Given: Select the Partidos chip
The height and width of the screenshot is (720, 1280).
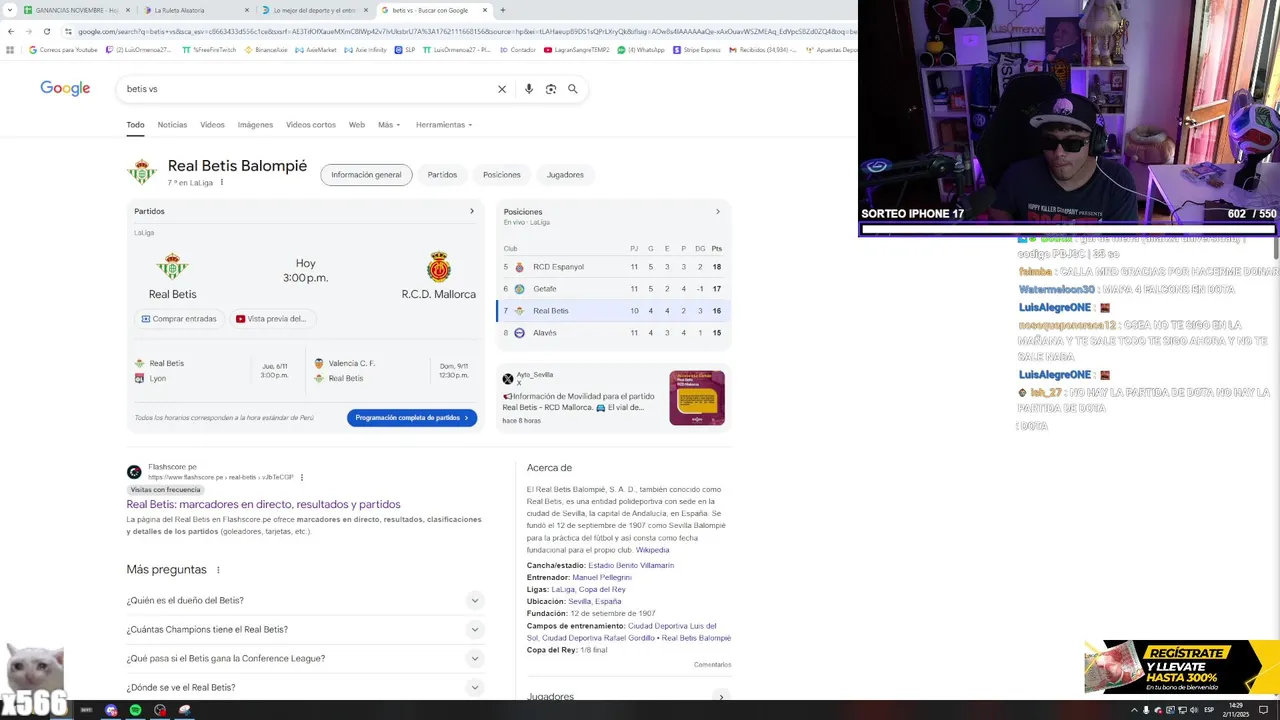Looking at the screenshot, I should (442, 174).
